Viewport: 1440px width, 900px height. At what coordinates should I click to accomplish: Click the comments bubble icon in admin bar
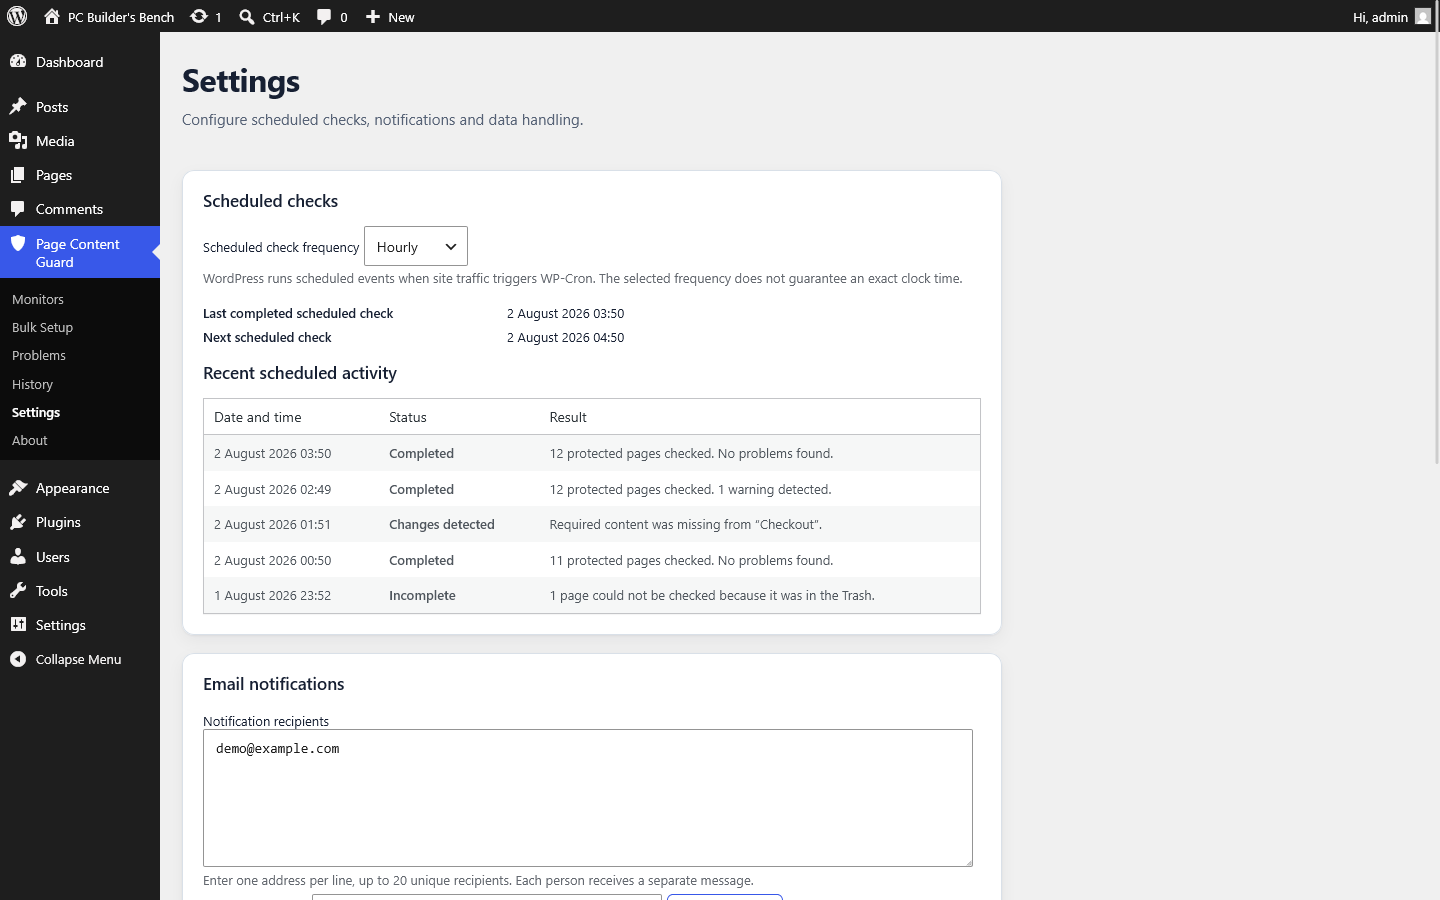coord(324,16)
